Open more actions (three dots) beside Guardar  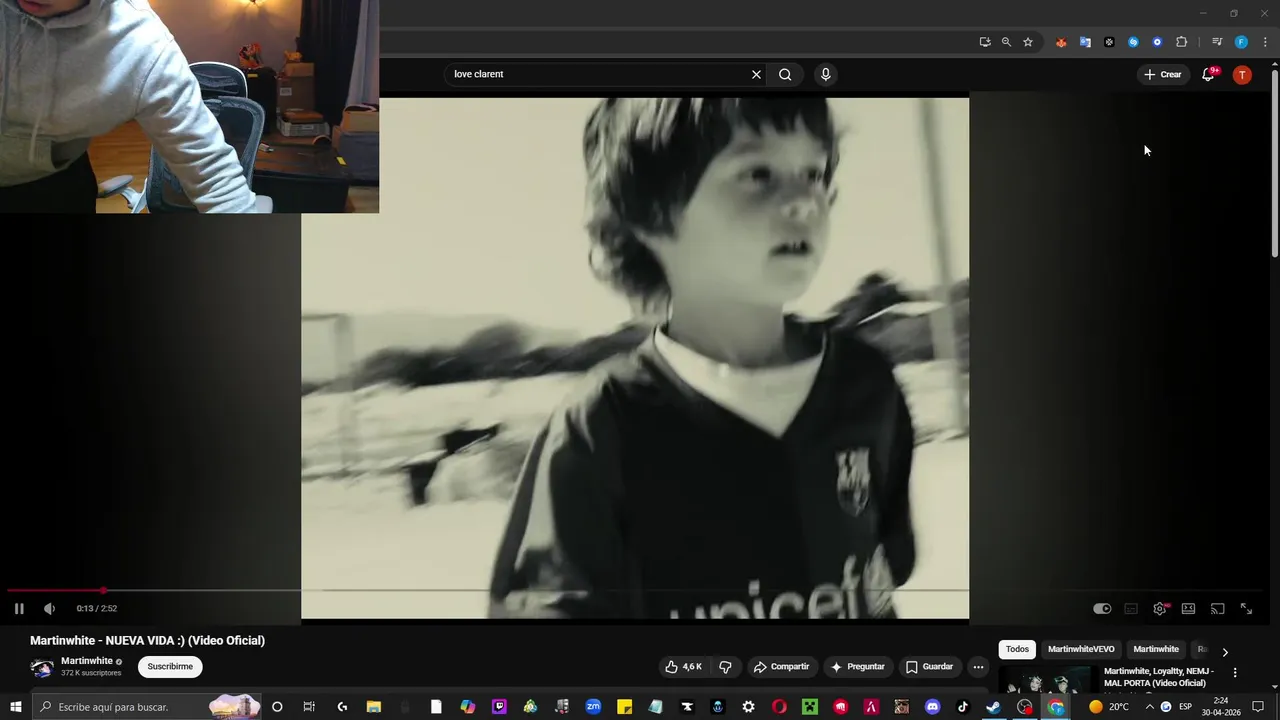pos(979,667)
